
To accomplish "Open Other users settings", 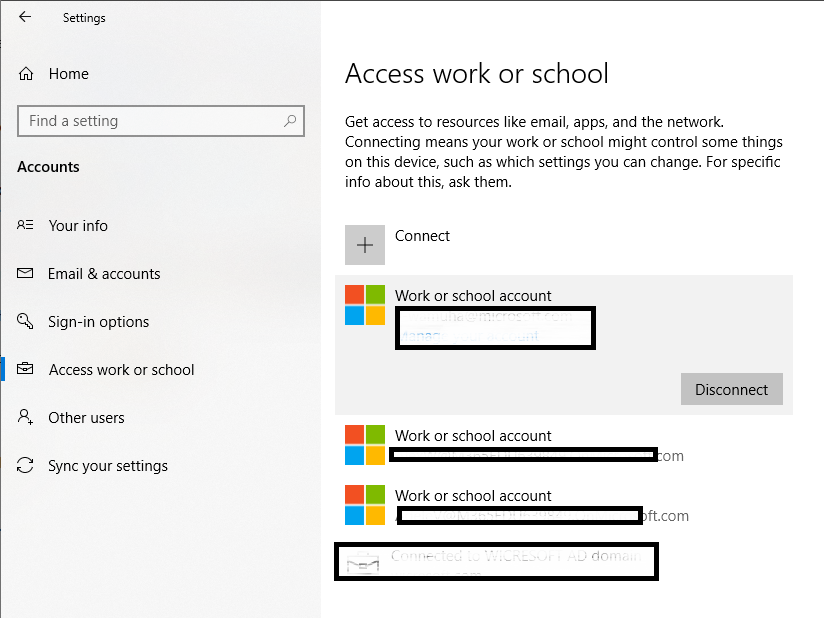I will point(86,418).
